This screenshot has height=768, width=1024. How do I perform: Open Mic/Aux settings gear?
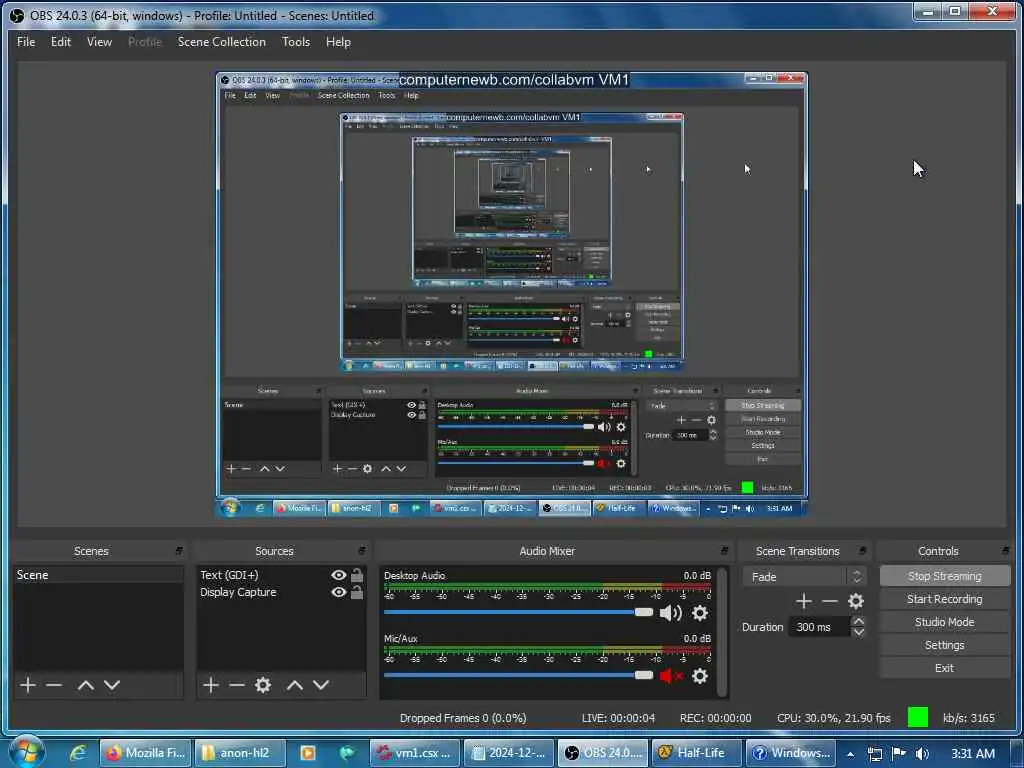pos(699,676)
